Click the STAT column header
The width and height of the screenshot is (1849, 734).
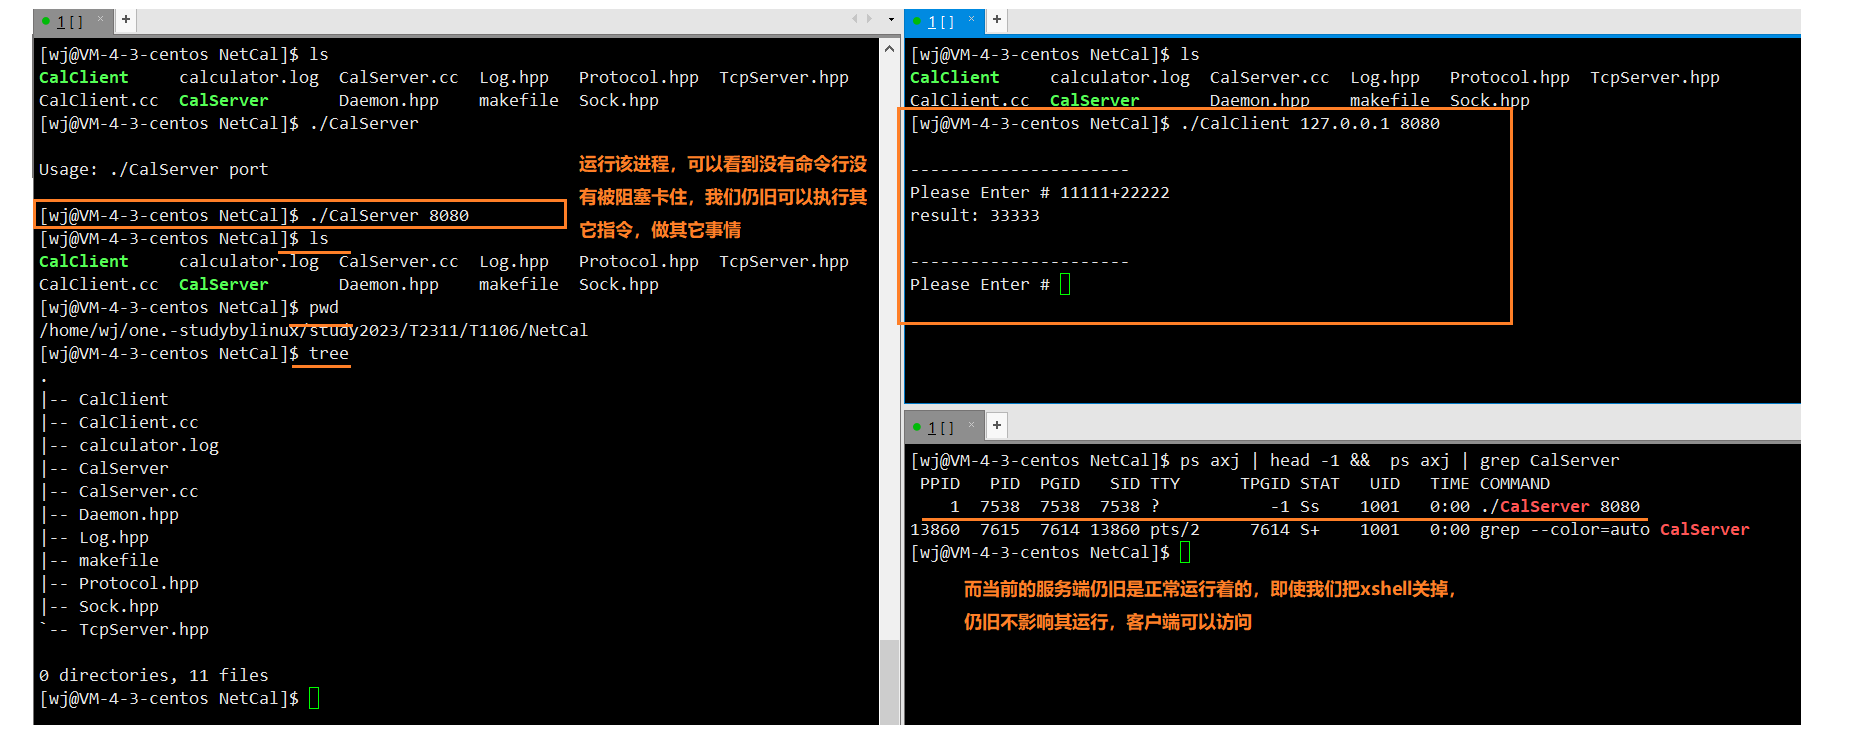tap(1320, 483)
